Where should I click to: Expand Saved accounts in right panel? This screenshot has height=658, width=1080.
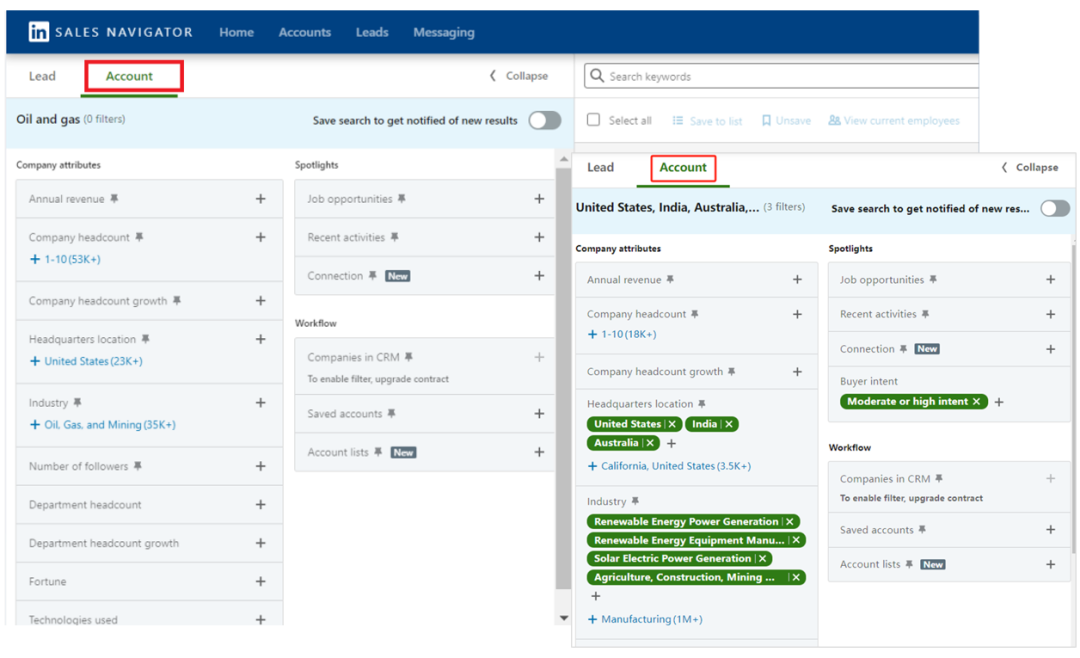click(1050, 530)
